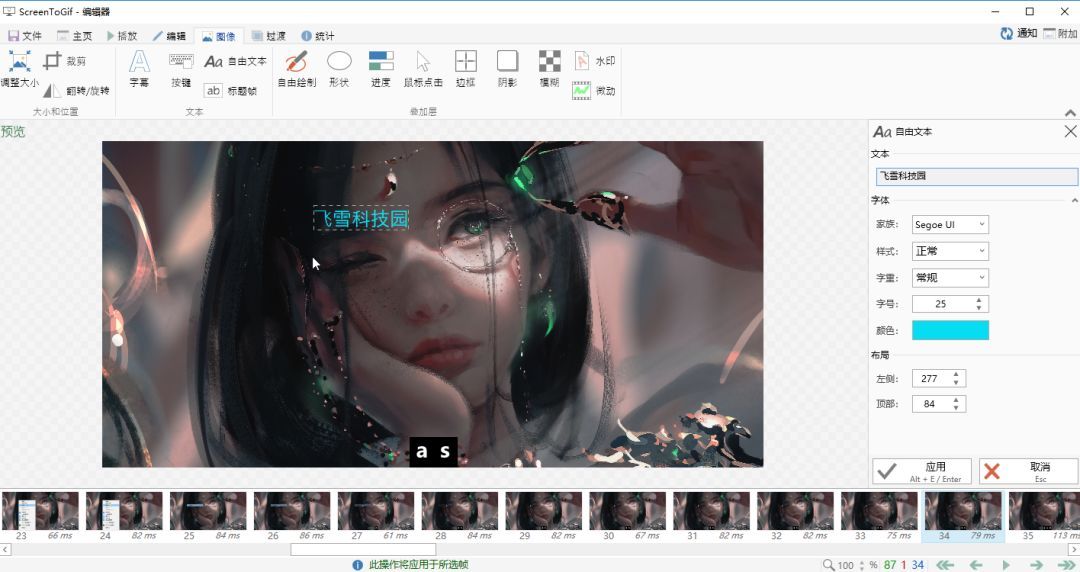
Task: Choose the 模糊 blur tool
Action: coord(549,69)
